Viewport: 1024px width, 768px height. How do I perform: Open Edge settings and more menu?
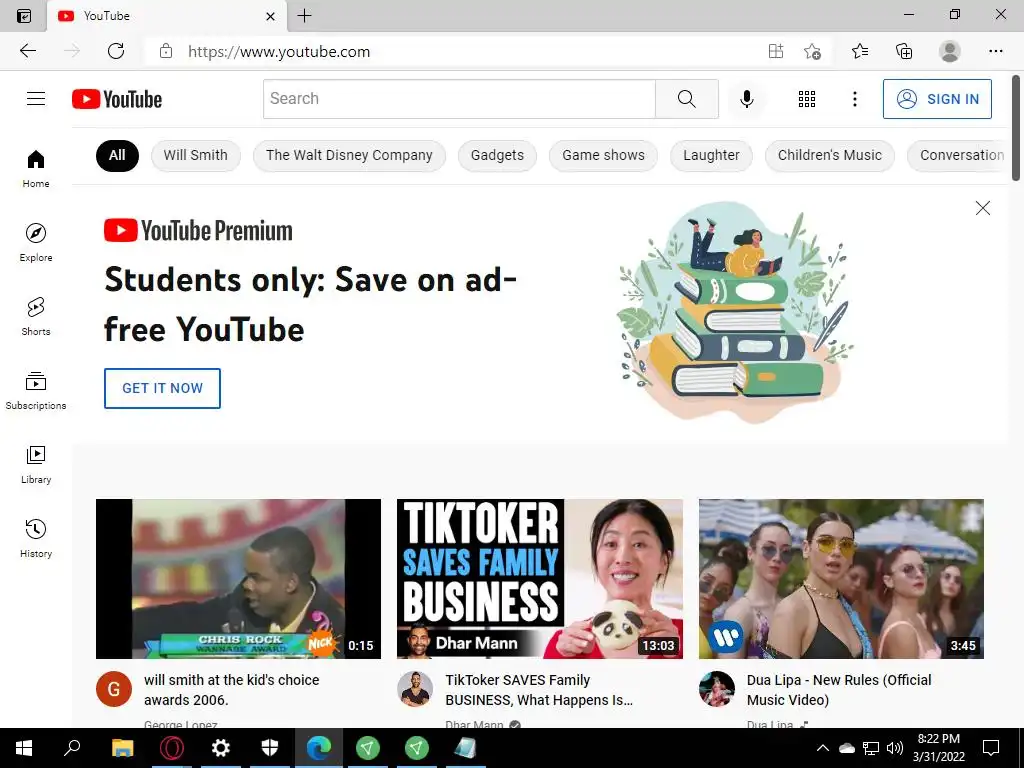pyautogui.click(x=995, y=51)
